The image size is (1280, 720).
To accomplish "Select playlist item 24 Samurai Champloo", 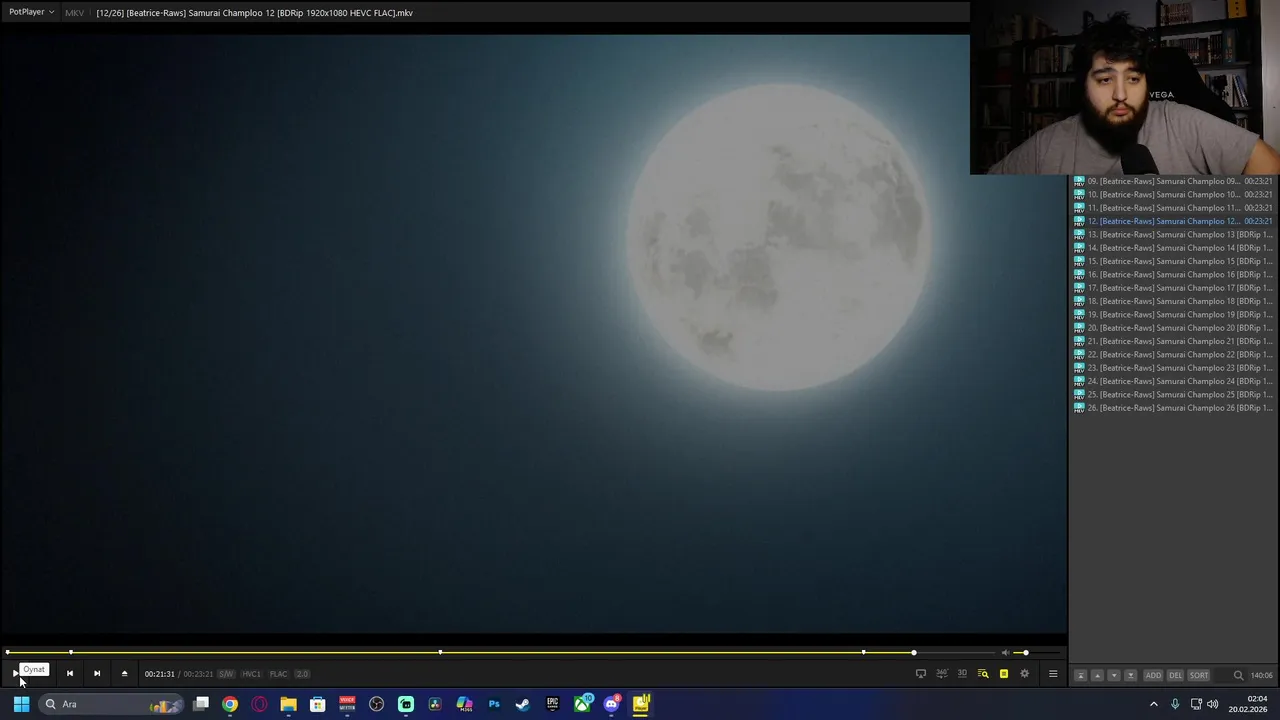I will (1173, 381).
